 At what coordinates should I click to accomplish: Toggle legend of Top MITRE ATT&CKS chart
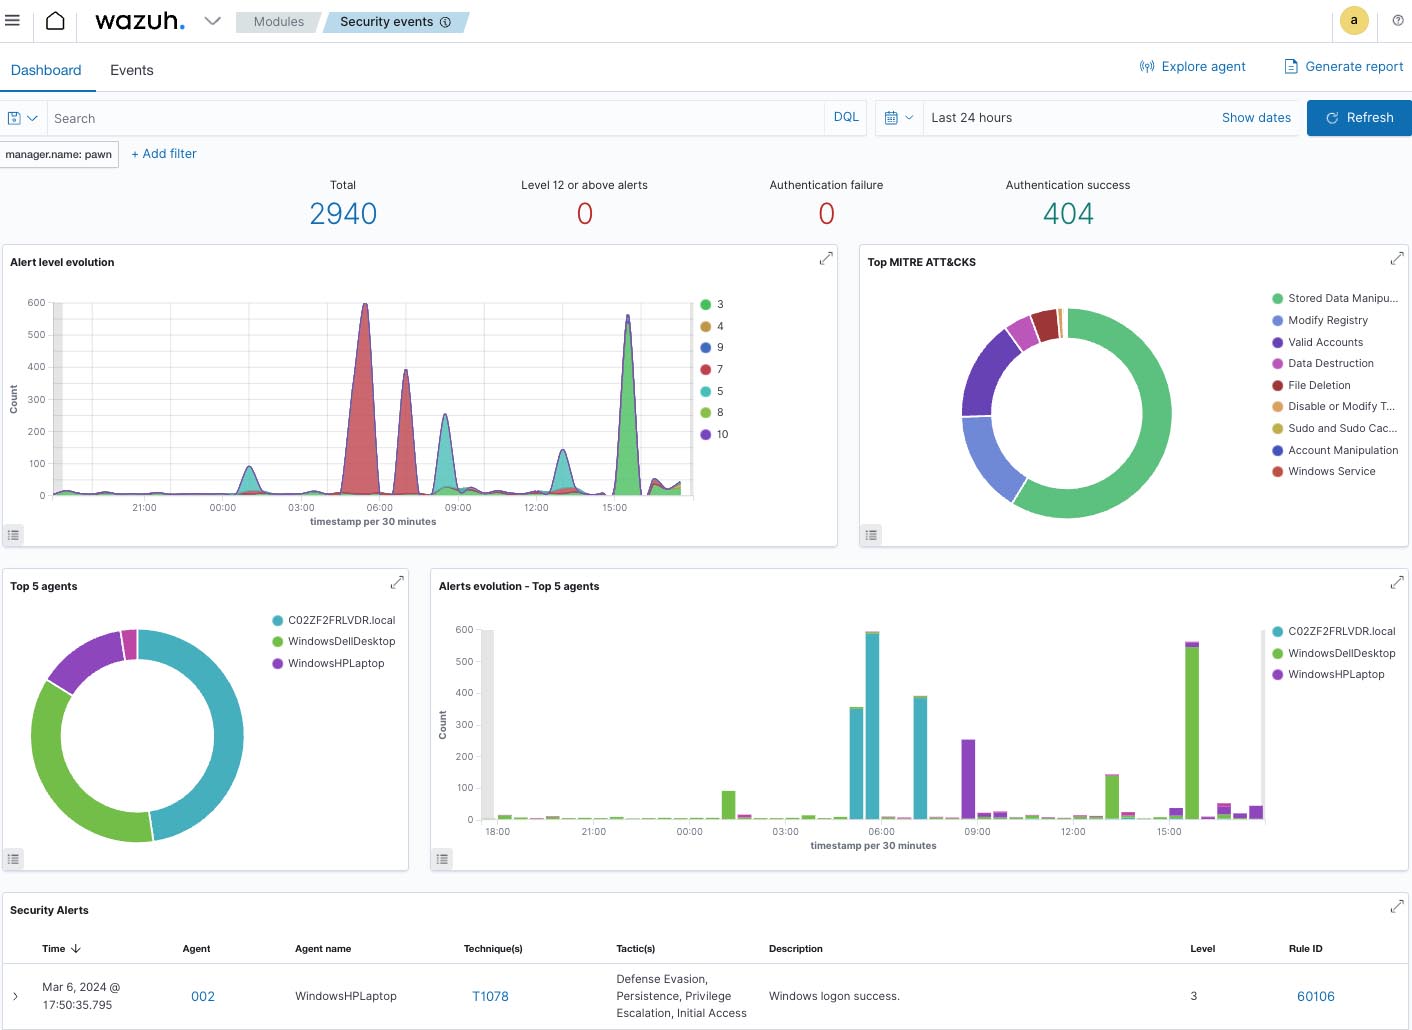coord(871,535)
